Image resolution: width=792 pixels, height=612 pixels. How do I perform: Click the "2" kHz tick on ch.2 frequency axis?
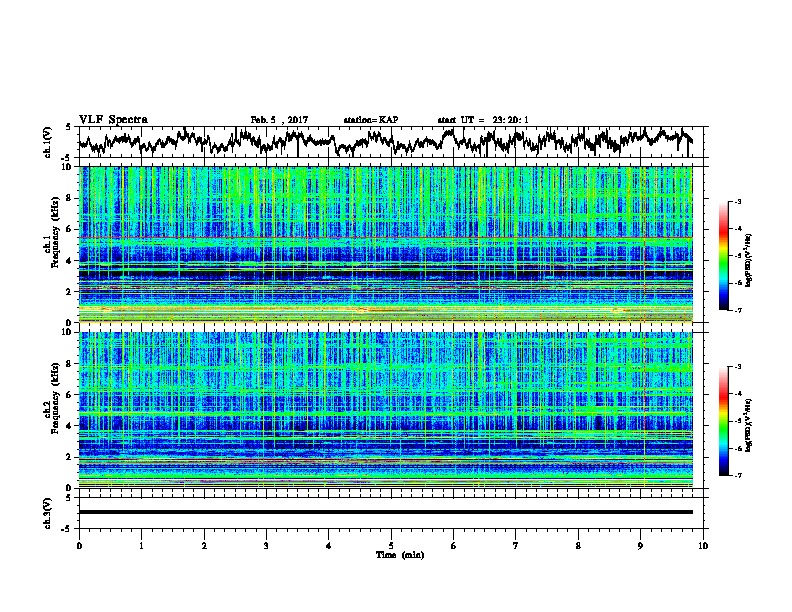pos(69,456)
